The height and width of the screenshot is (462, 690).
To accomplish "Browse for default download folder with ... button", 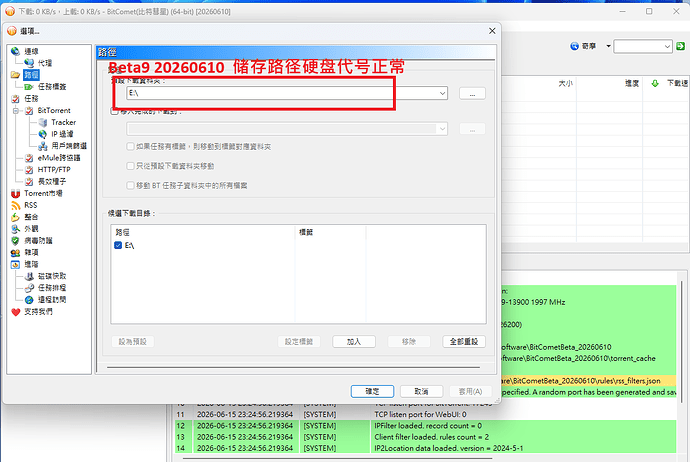I will [x=472, y=93].
